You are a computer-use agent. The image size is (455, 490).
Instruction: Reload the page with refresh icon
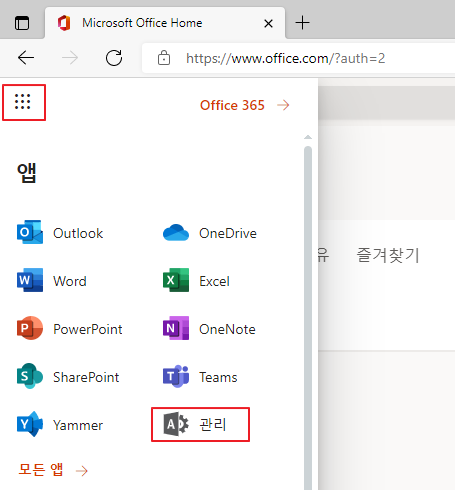114,58
